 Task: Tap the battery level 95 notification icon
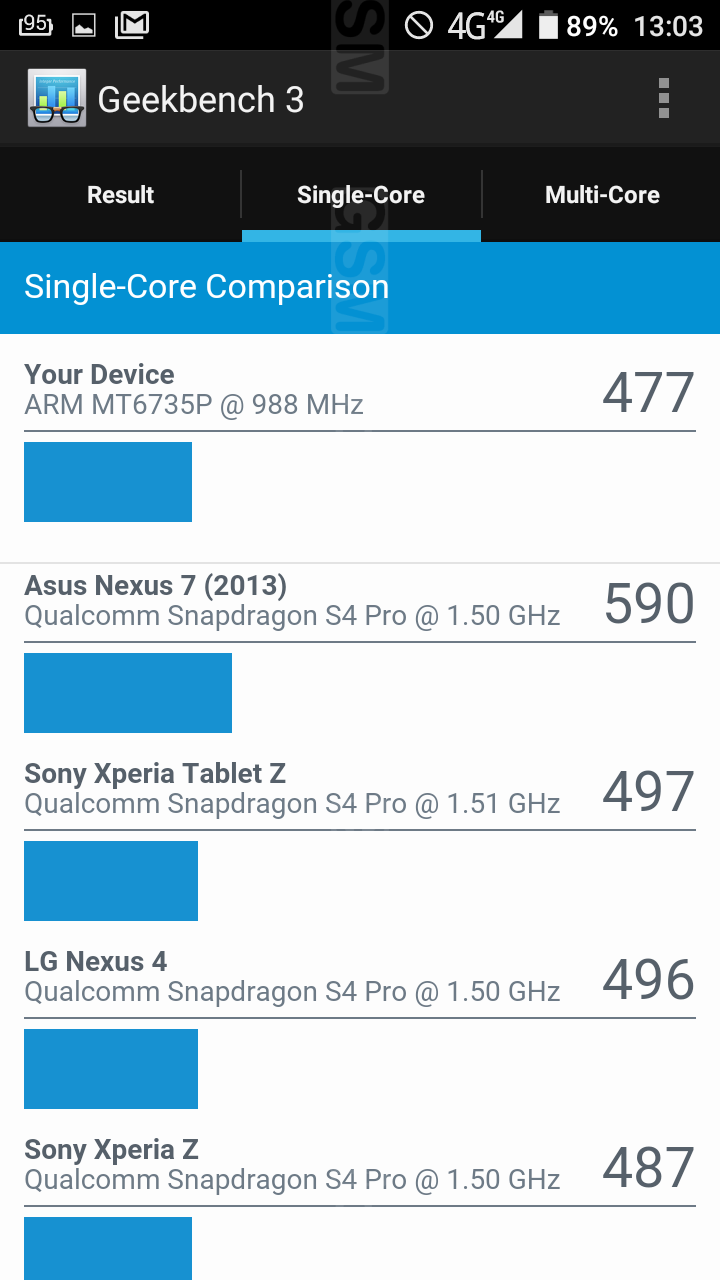pyautogui.click(x=36, y=25)
